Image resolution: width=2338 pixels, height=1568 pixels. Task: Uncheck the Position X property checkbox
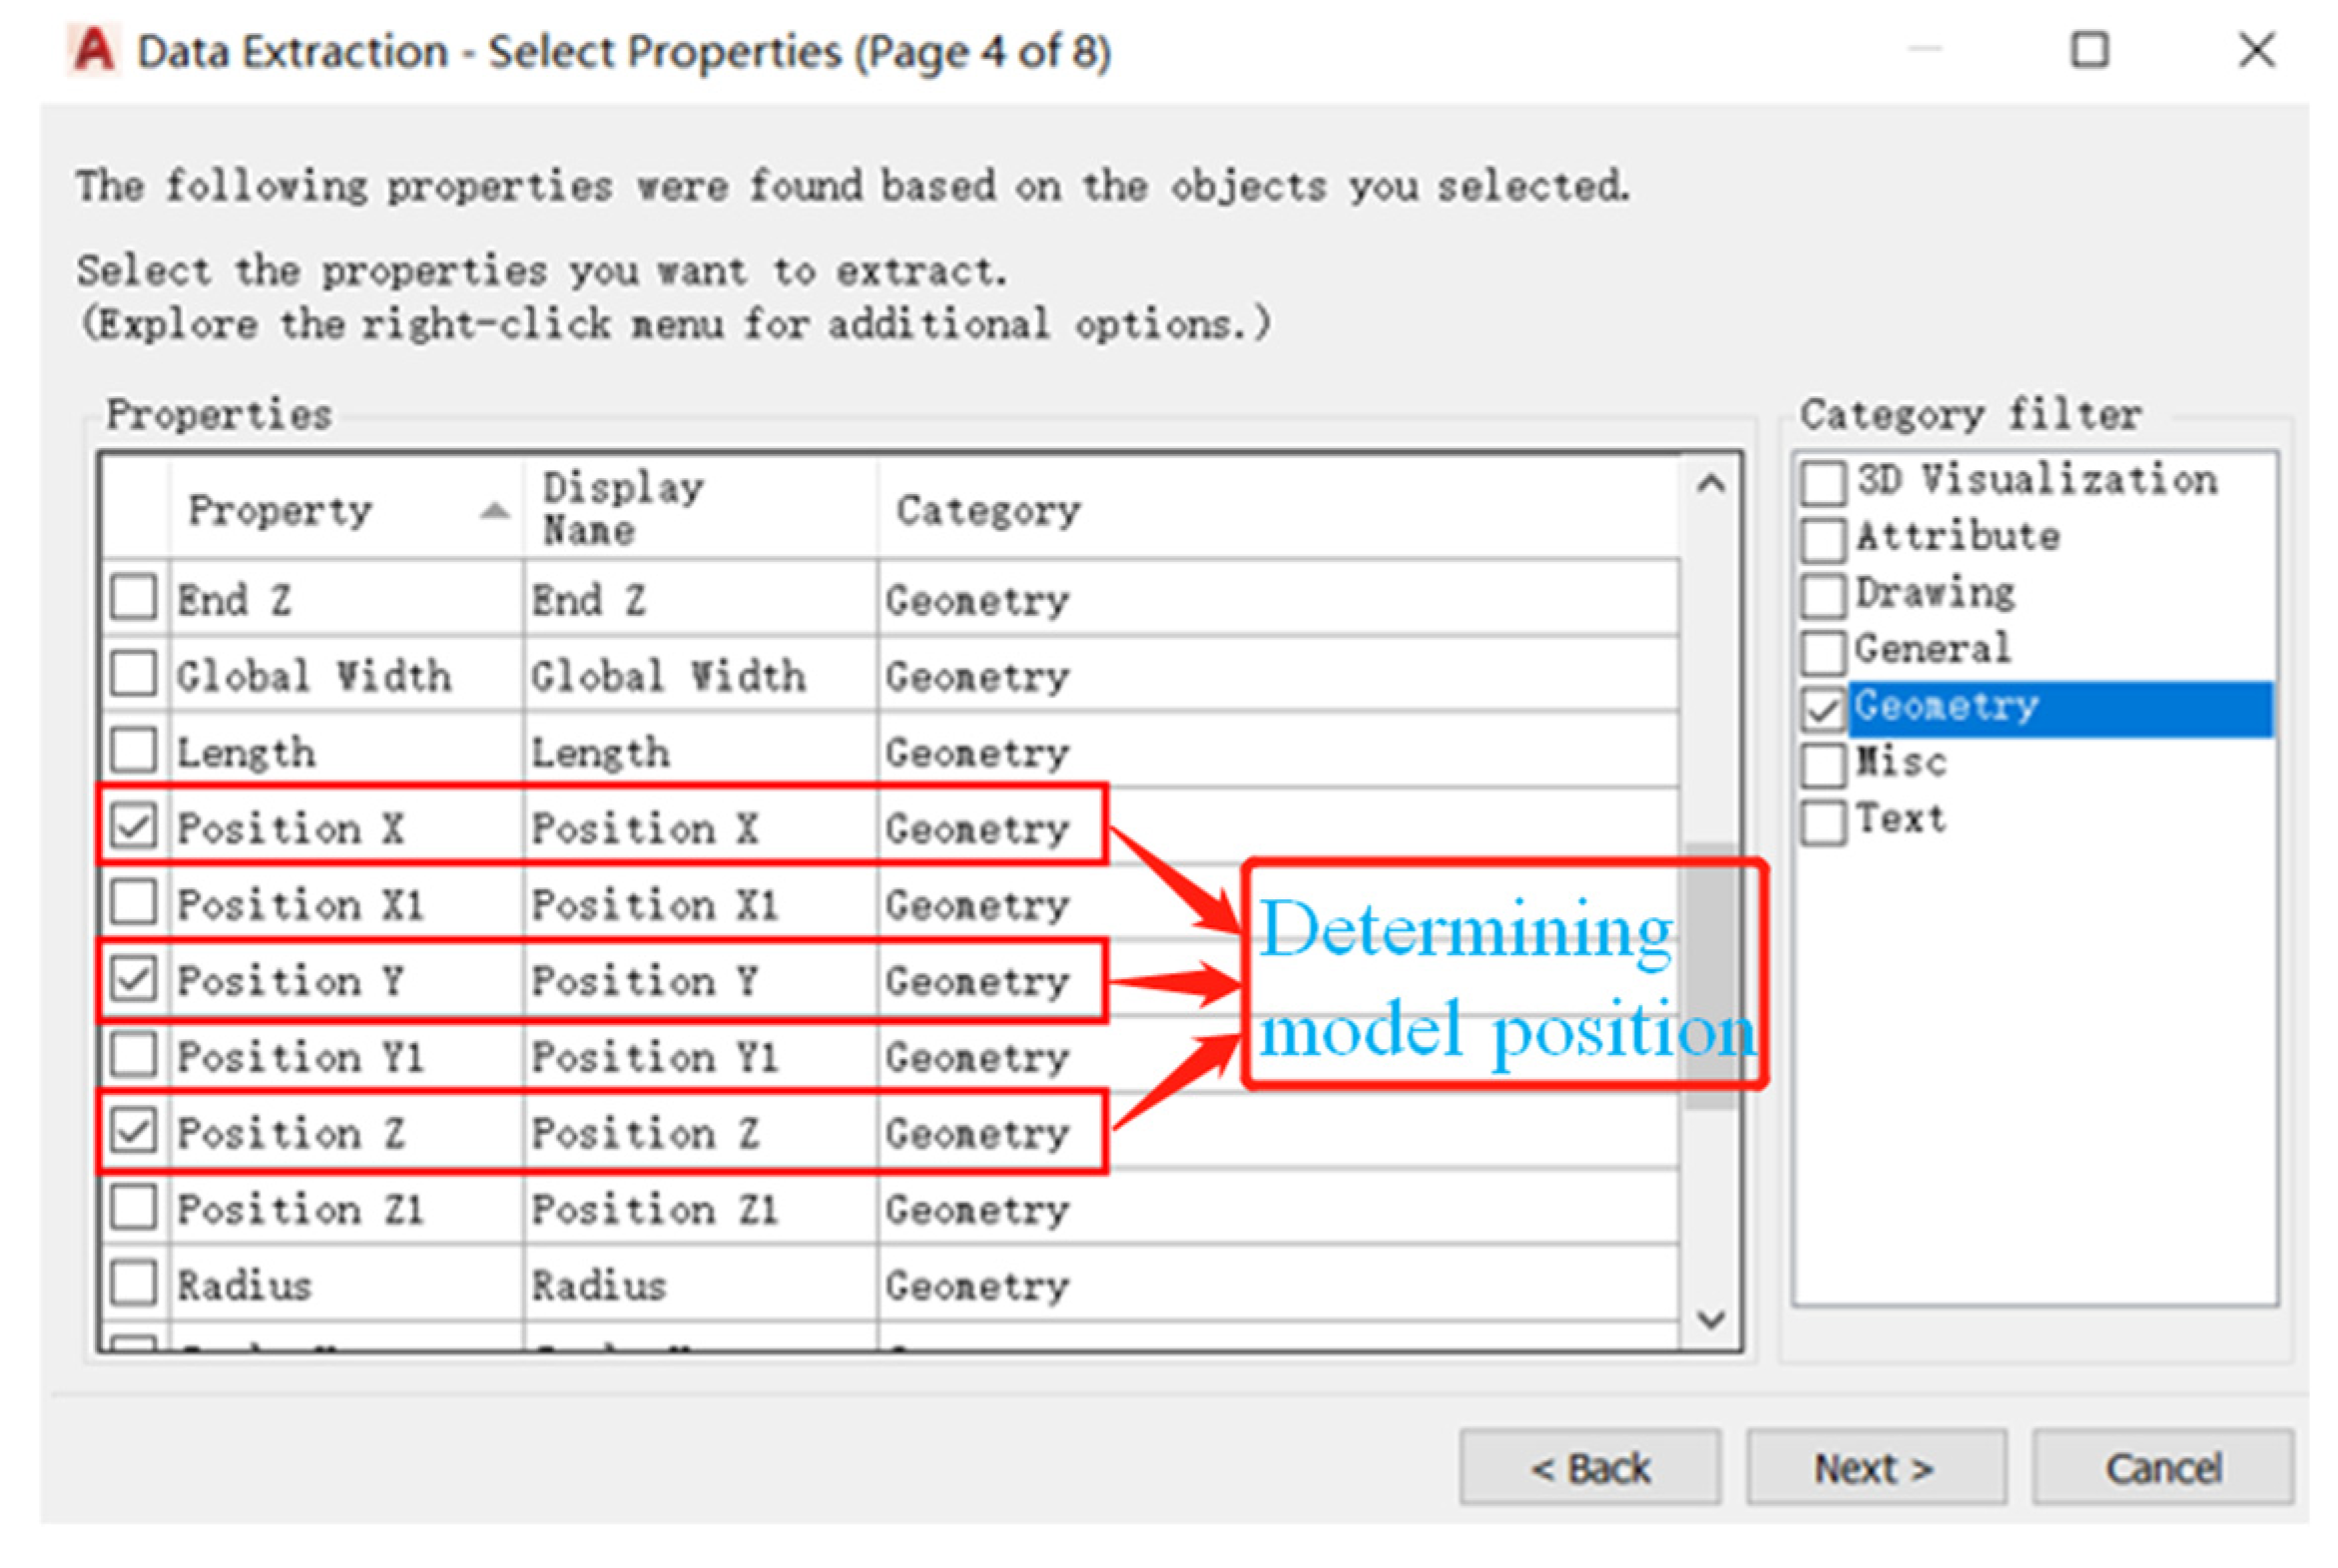[x=133, y=827]
